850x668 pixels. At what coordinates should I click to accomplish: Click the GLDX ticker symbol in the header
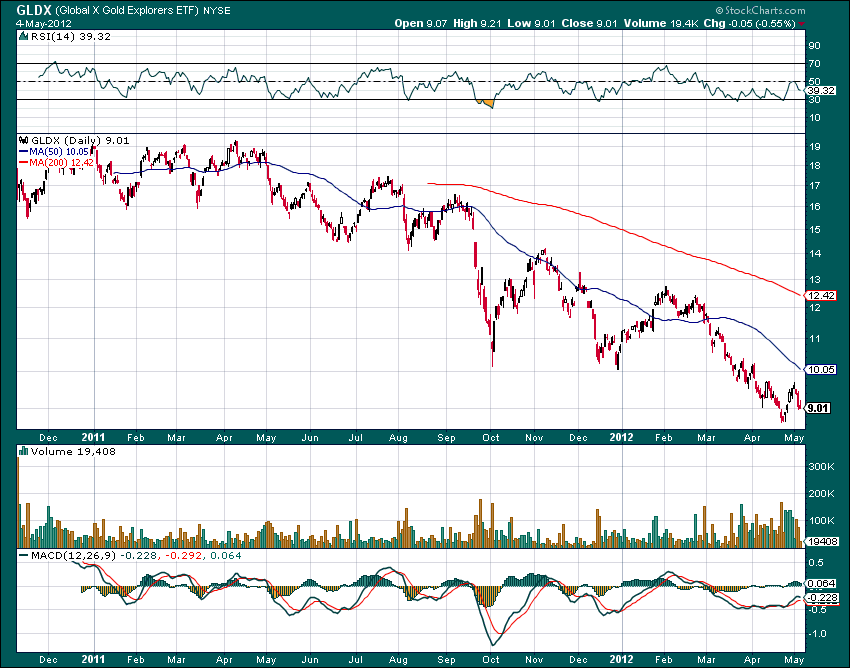click(x=34, y=10)
